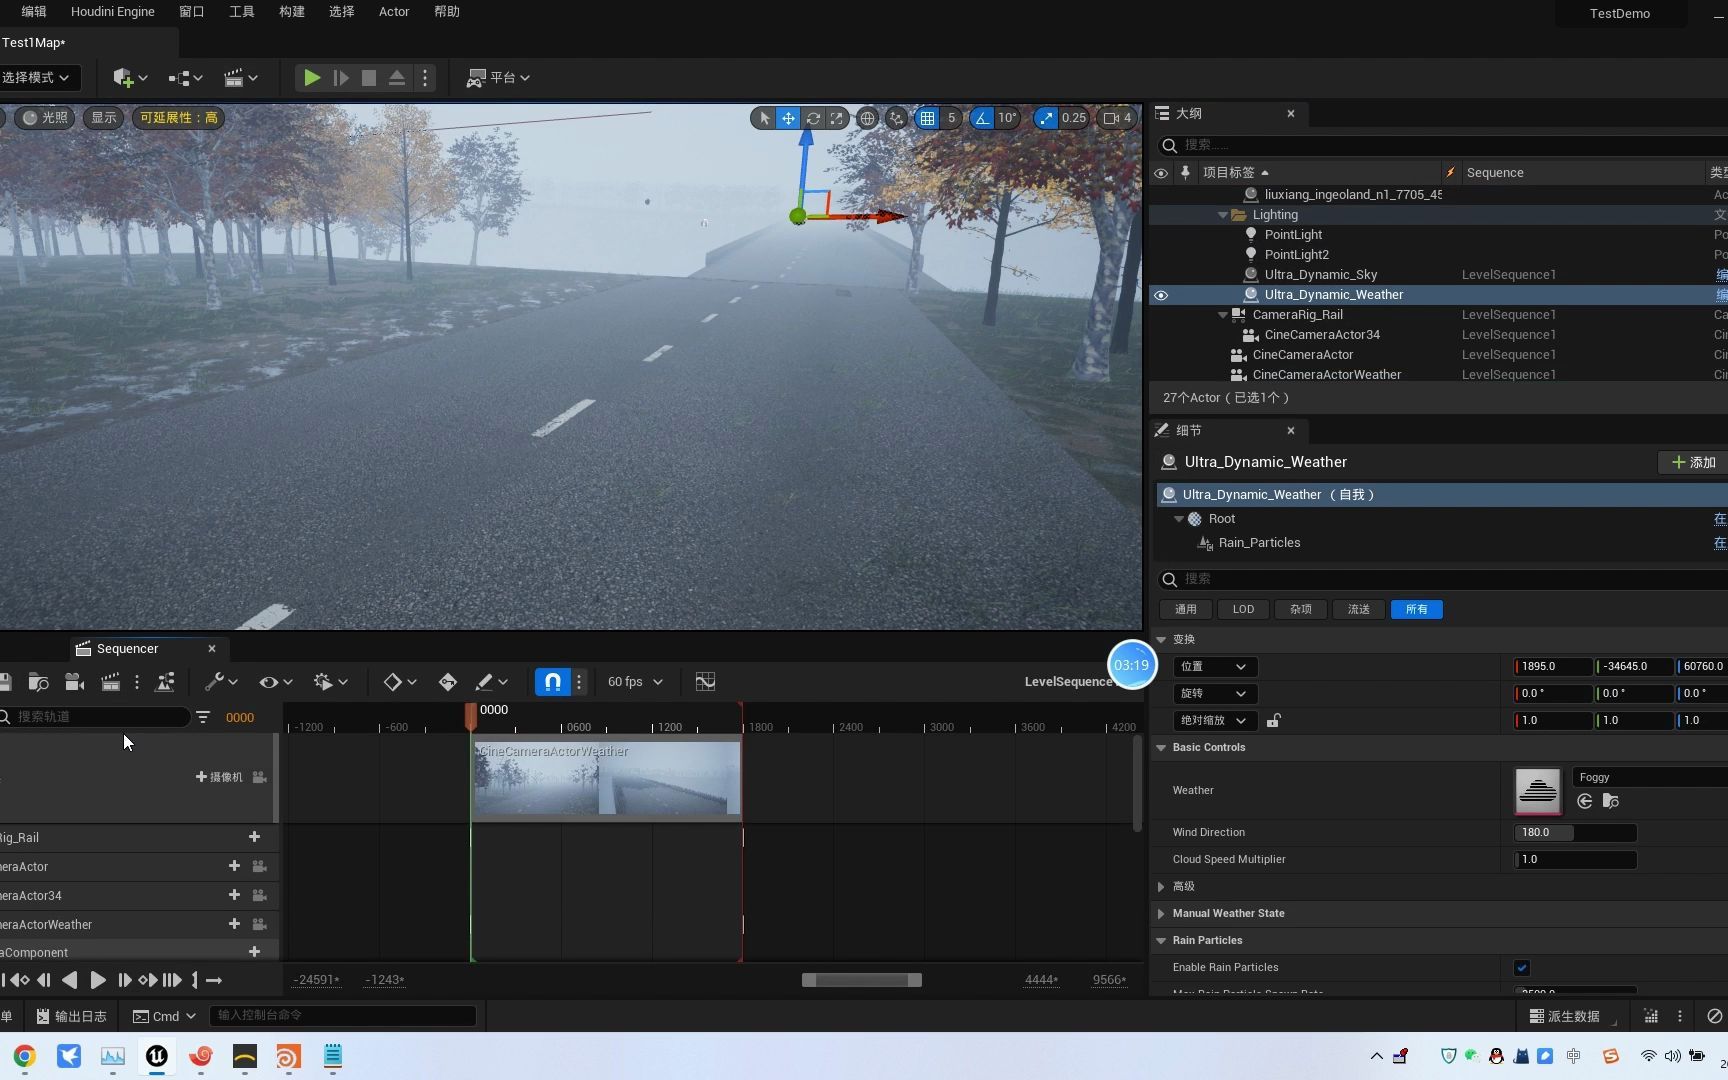Open the Houdini Engine menu
1728x1080 pixels.
[x=112, y=12]
